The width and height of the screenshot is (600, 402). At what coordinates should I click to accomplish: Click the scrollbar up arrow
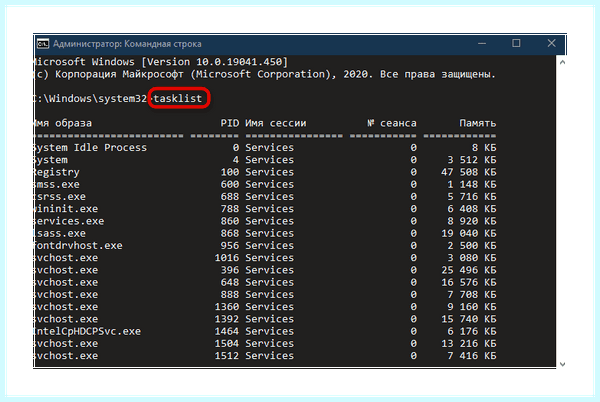[562, 62]
